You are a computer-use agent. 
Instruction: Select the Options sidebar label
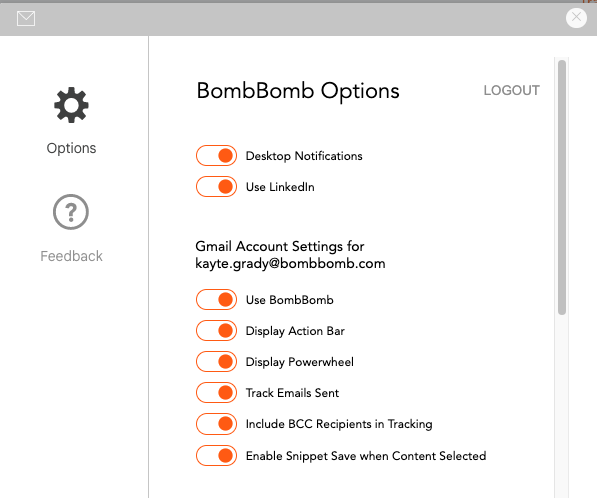(x=71, y=148)
